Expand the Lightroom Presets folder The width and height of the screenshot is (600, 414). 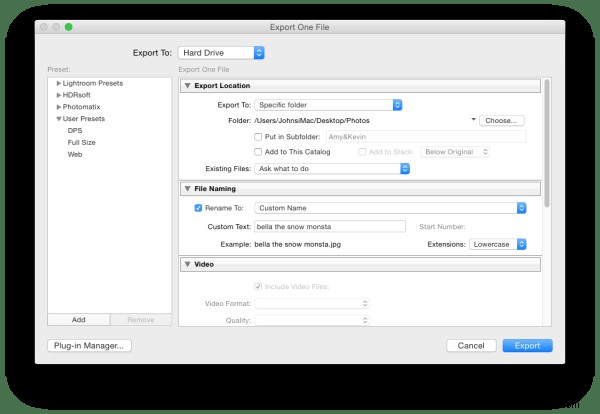point(60,82)
